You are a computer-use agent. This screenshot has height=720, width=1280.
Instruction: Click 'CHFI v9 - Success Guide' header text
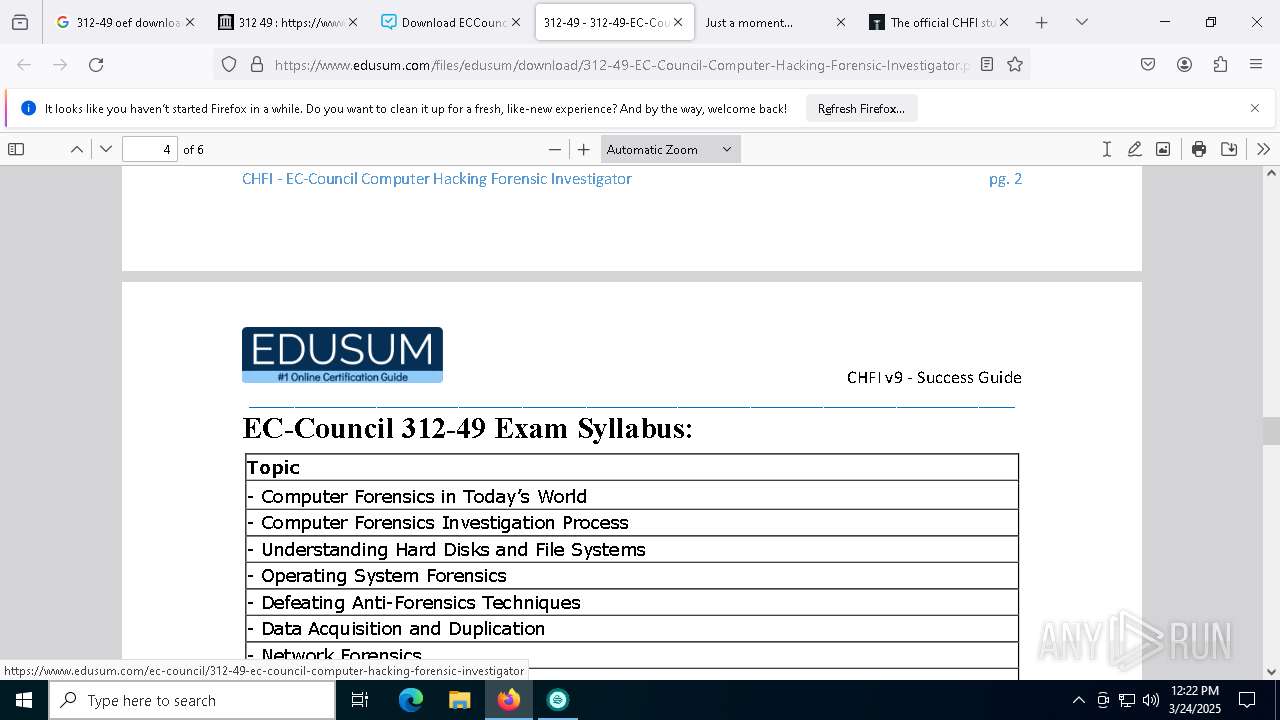pos(934,377)
